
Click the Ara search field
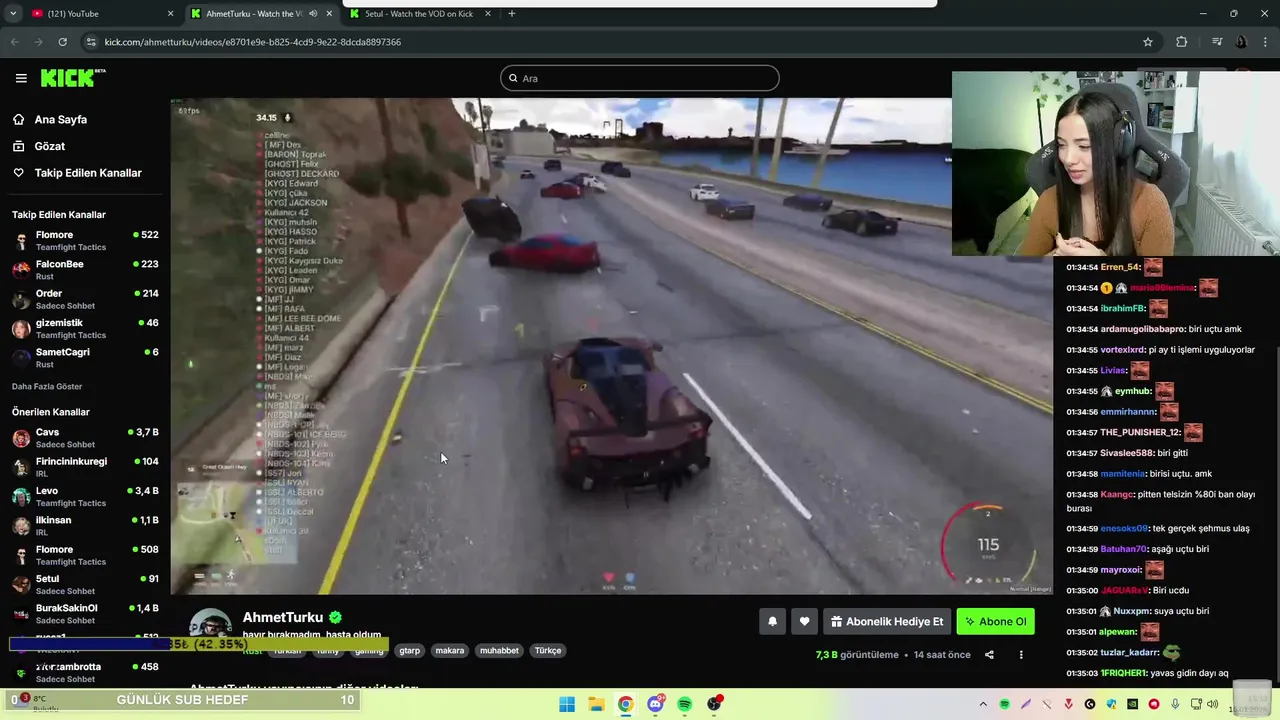pyautogui.click(x=640, y=78)
